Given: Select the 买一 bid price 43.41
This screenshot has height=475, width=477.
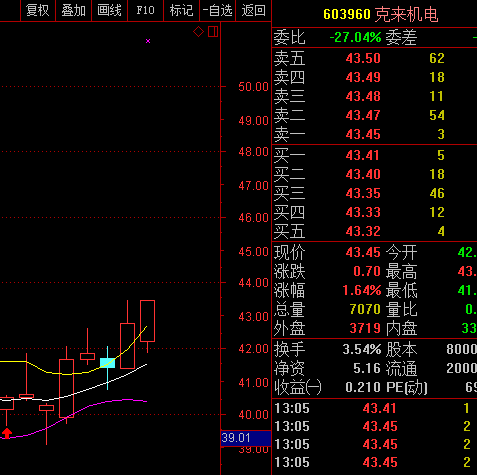Looking at the screenshot, I should point(363,155).
